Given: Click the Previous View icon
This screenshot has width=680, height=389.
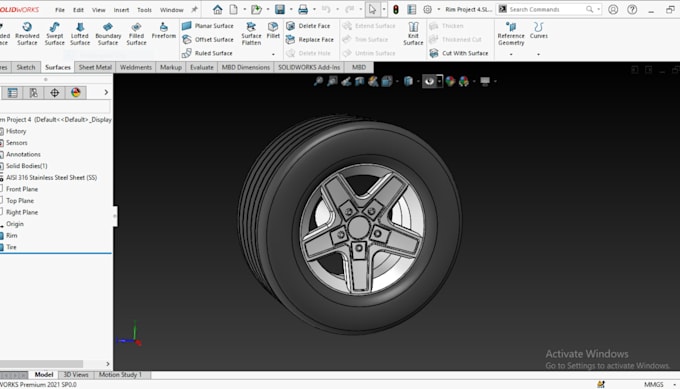Looking at the screenshot, I should tap(346, 81).
